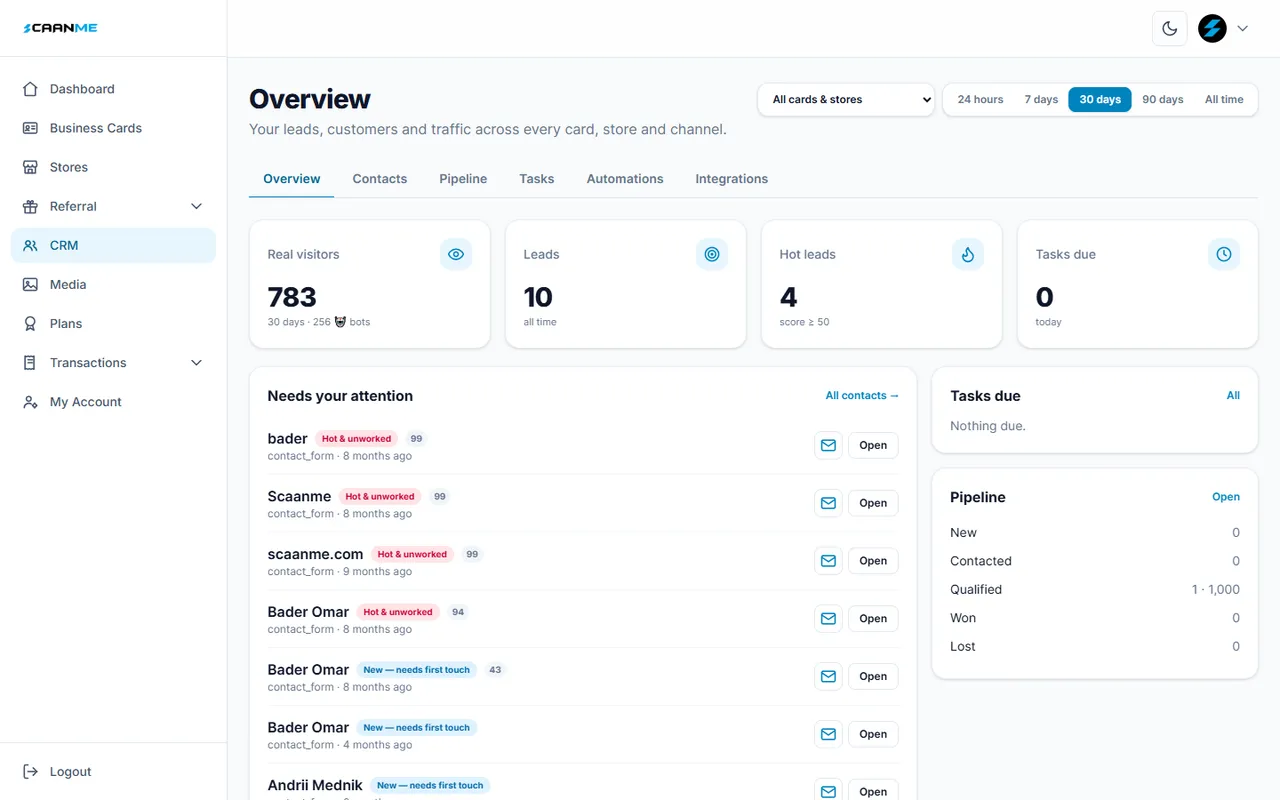Open the Scaanme contact
The image size is (1280, 800).
[873, 503]
